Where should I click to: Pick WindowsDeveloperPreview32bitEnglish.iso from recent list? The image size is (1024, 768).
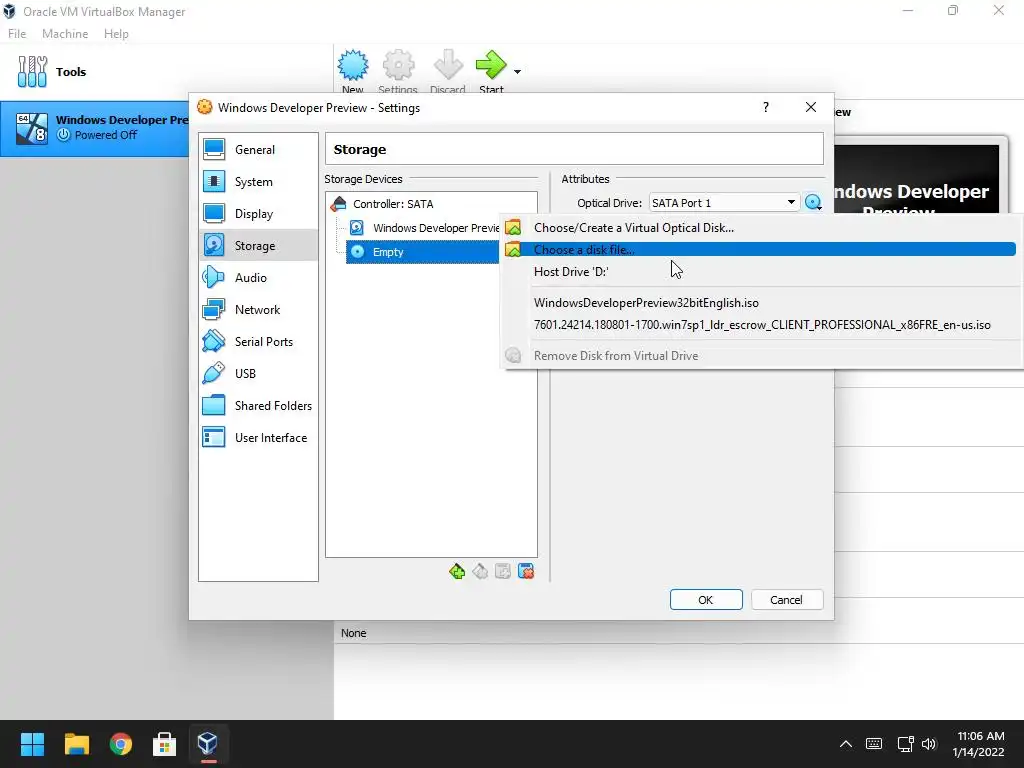[759, 302]
